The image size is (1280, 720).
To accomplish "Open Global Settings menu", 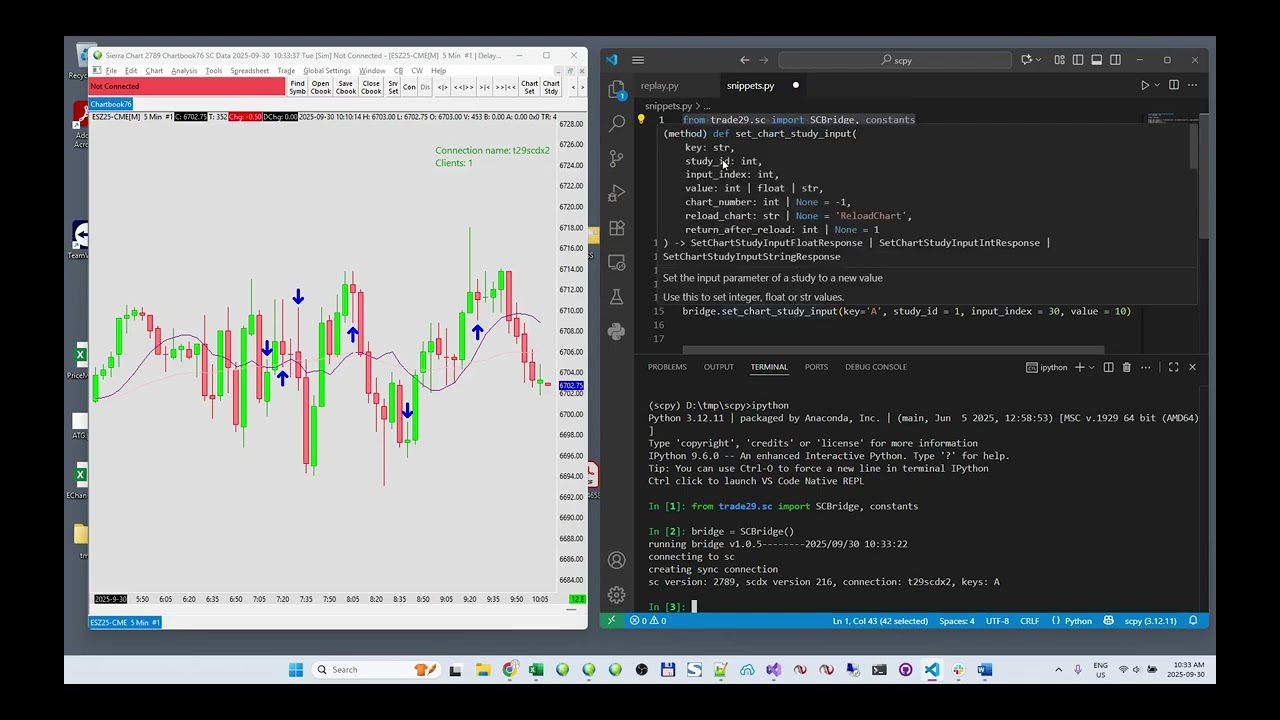I will (x=327, y=71).
